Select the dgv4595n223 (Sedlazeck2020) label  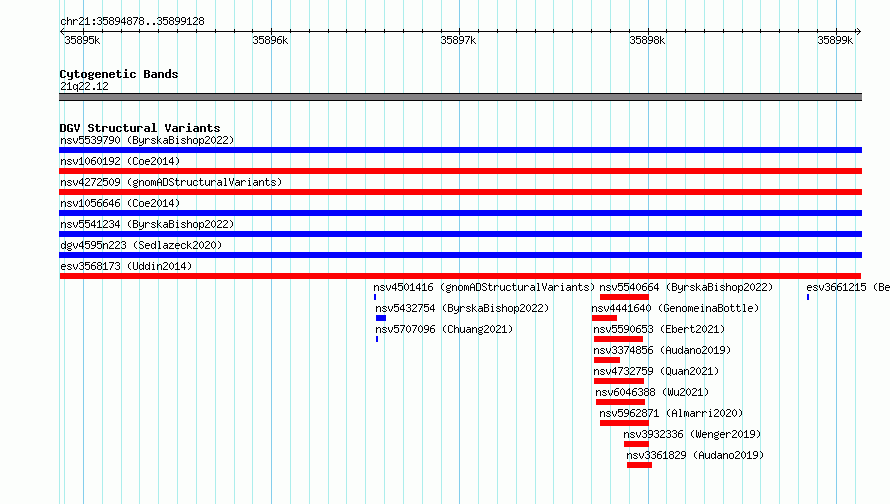pyautogui.click(x=141, y=245)
